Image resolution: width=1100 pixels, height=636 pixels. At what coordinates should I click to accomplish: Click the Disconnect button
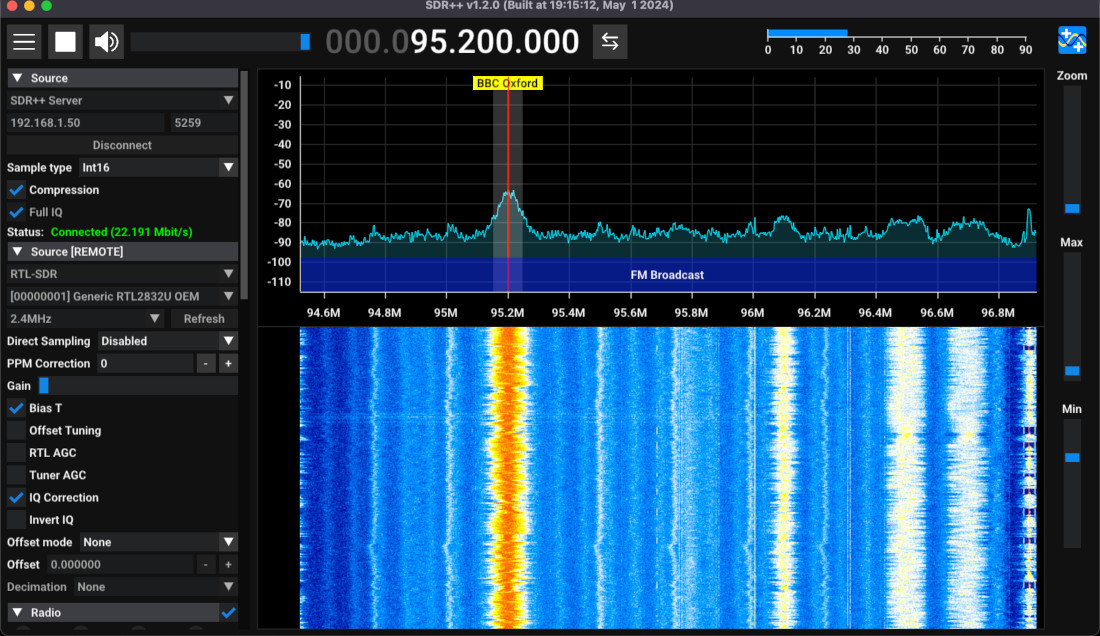click(x=123, y=145)
